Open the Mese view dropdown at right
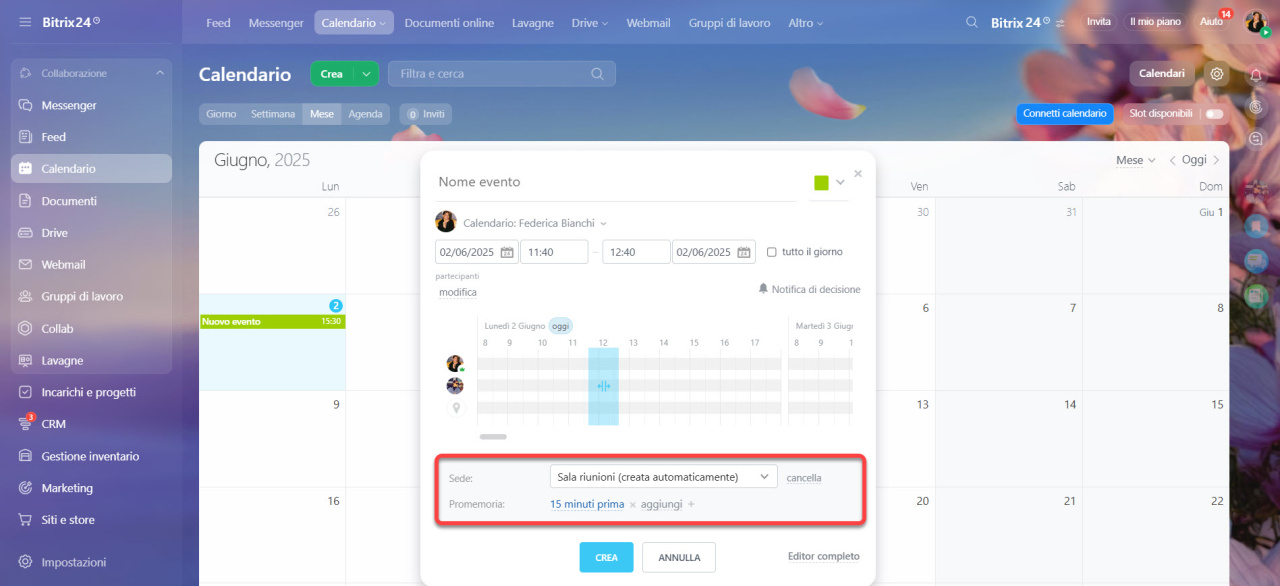The height and width of the screenshot is (586, 1280). (x=1136, y=160)
